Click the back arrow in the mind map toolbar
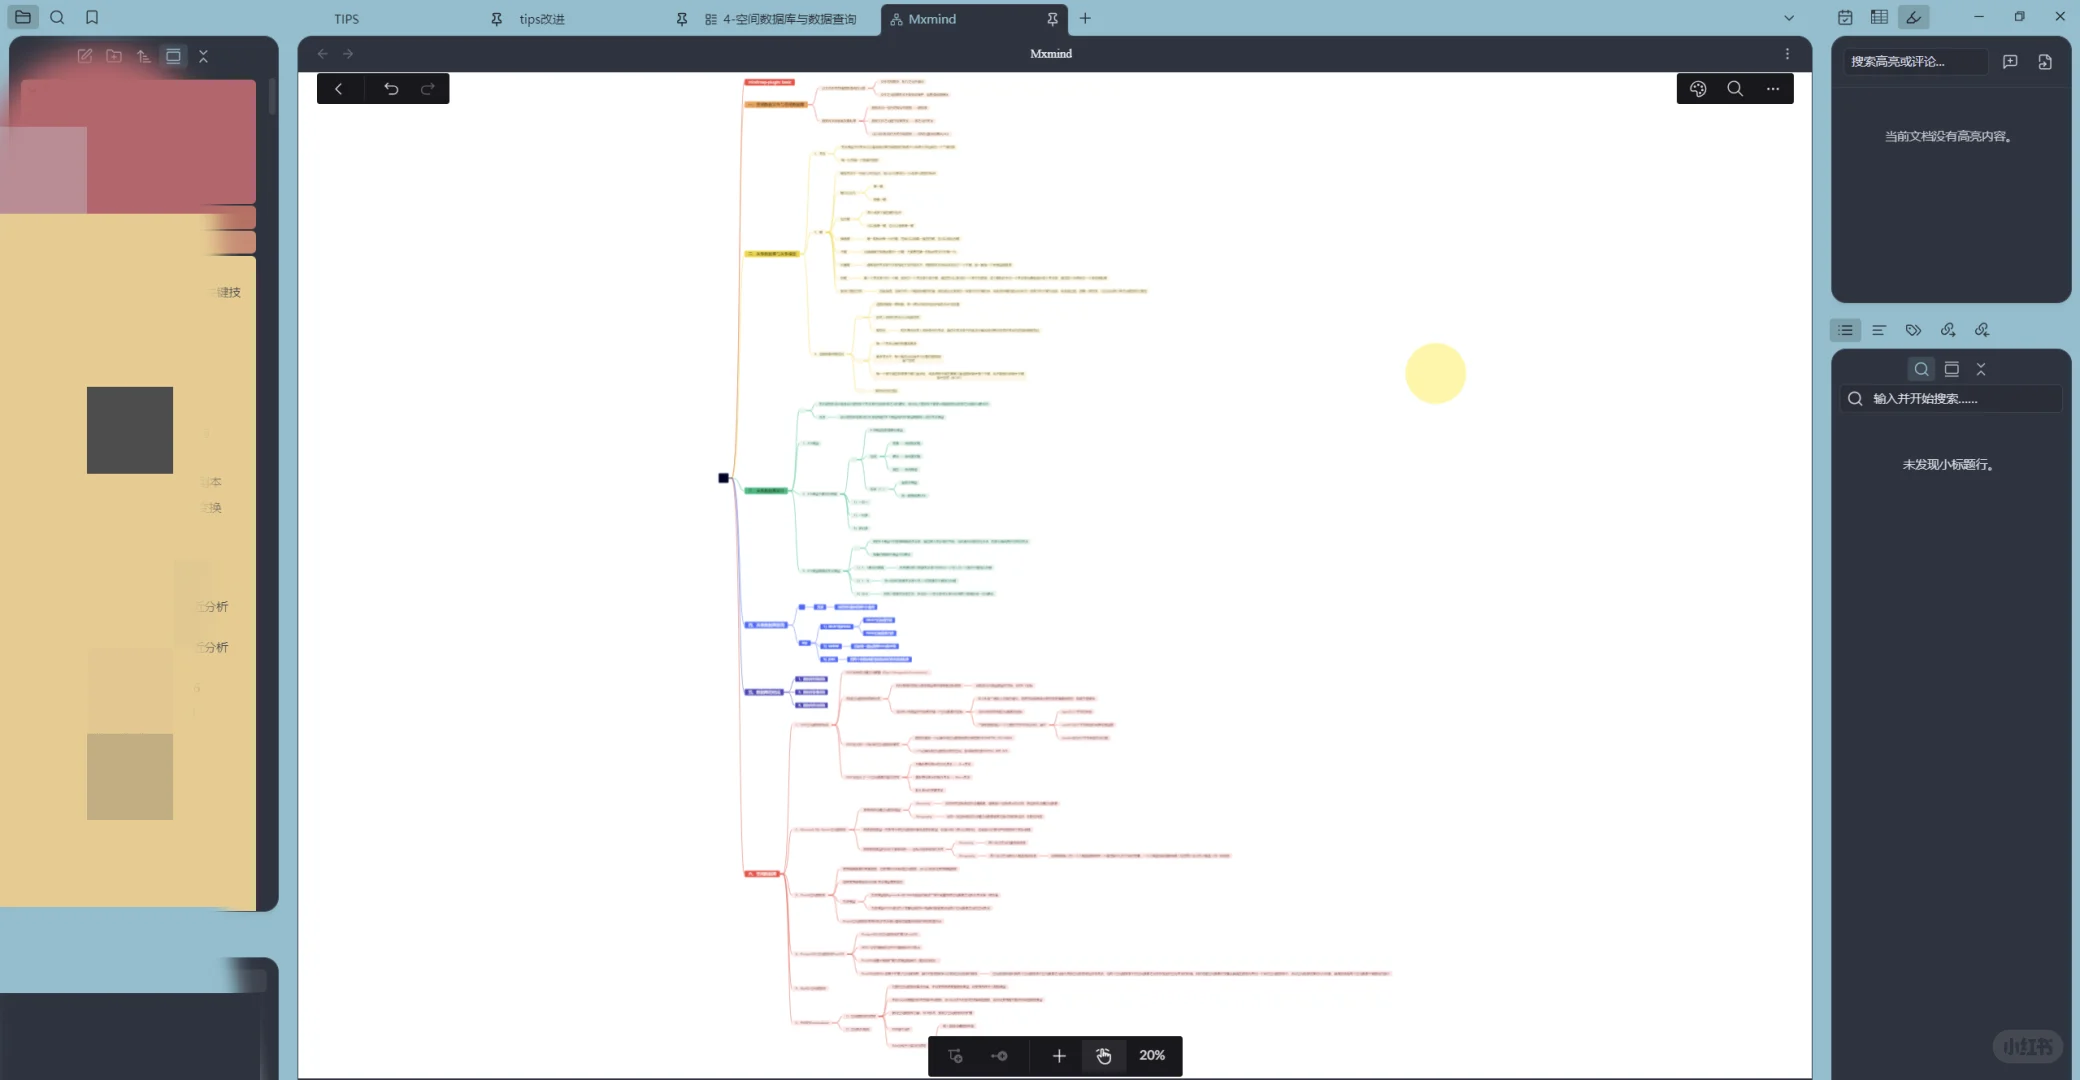 point(339,89)
